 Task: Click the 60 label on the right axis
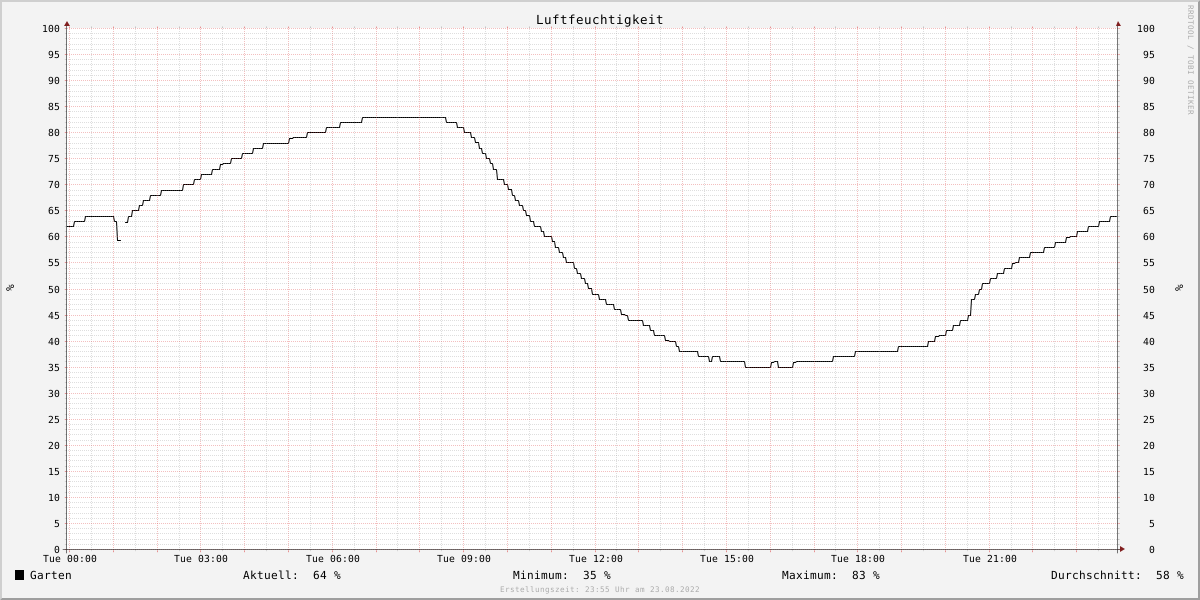[1148, 237]
